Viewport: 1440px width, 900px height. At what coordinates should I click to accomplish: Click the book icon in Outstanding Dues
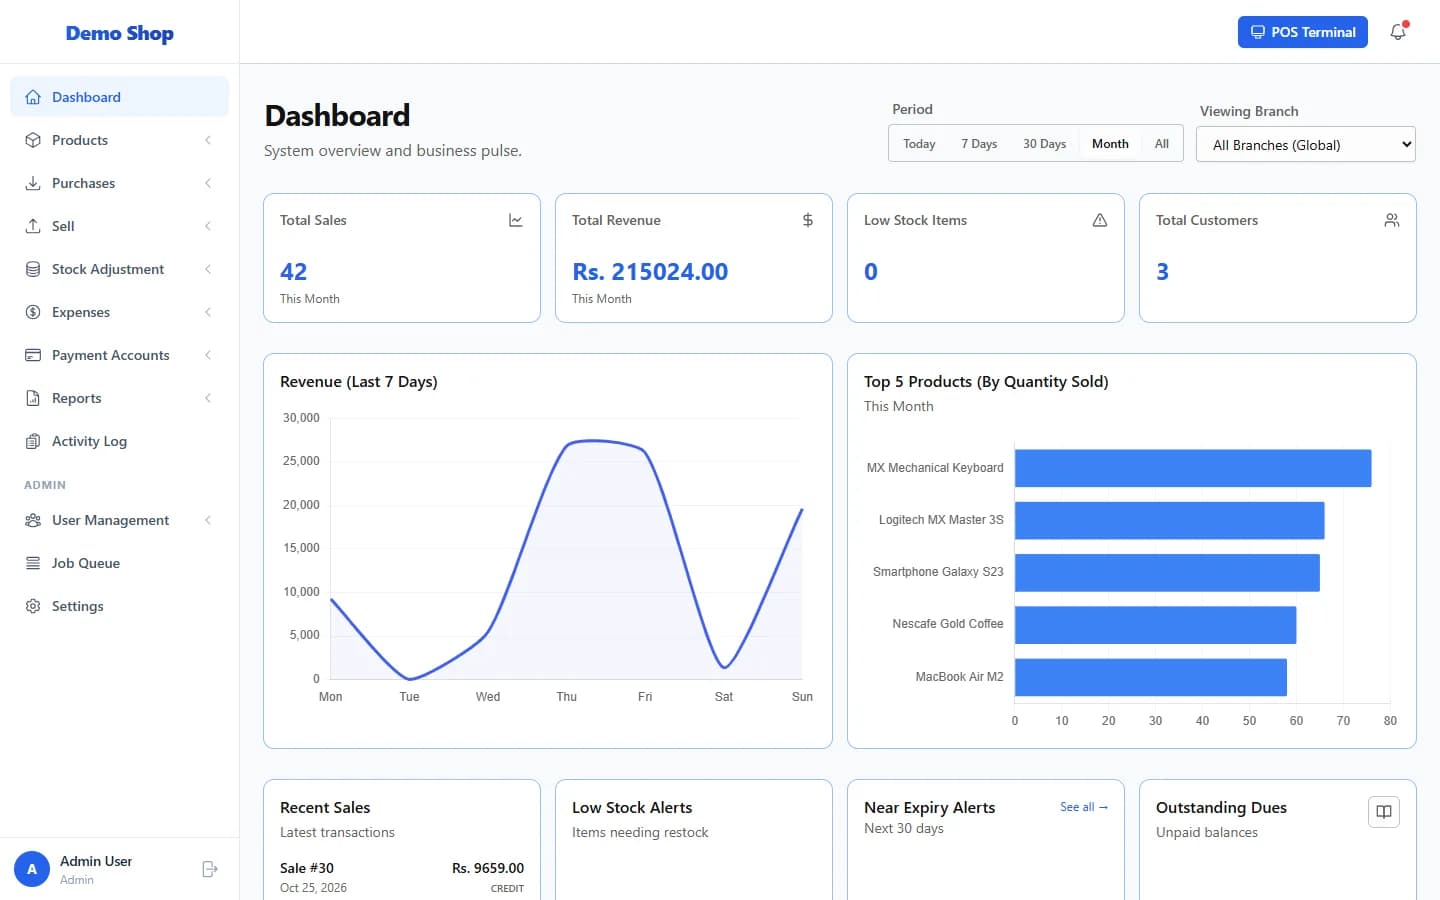pos(1384,812)
